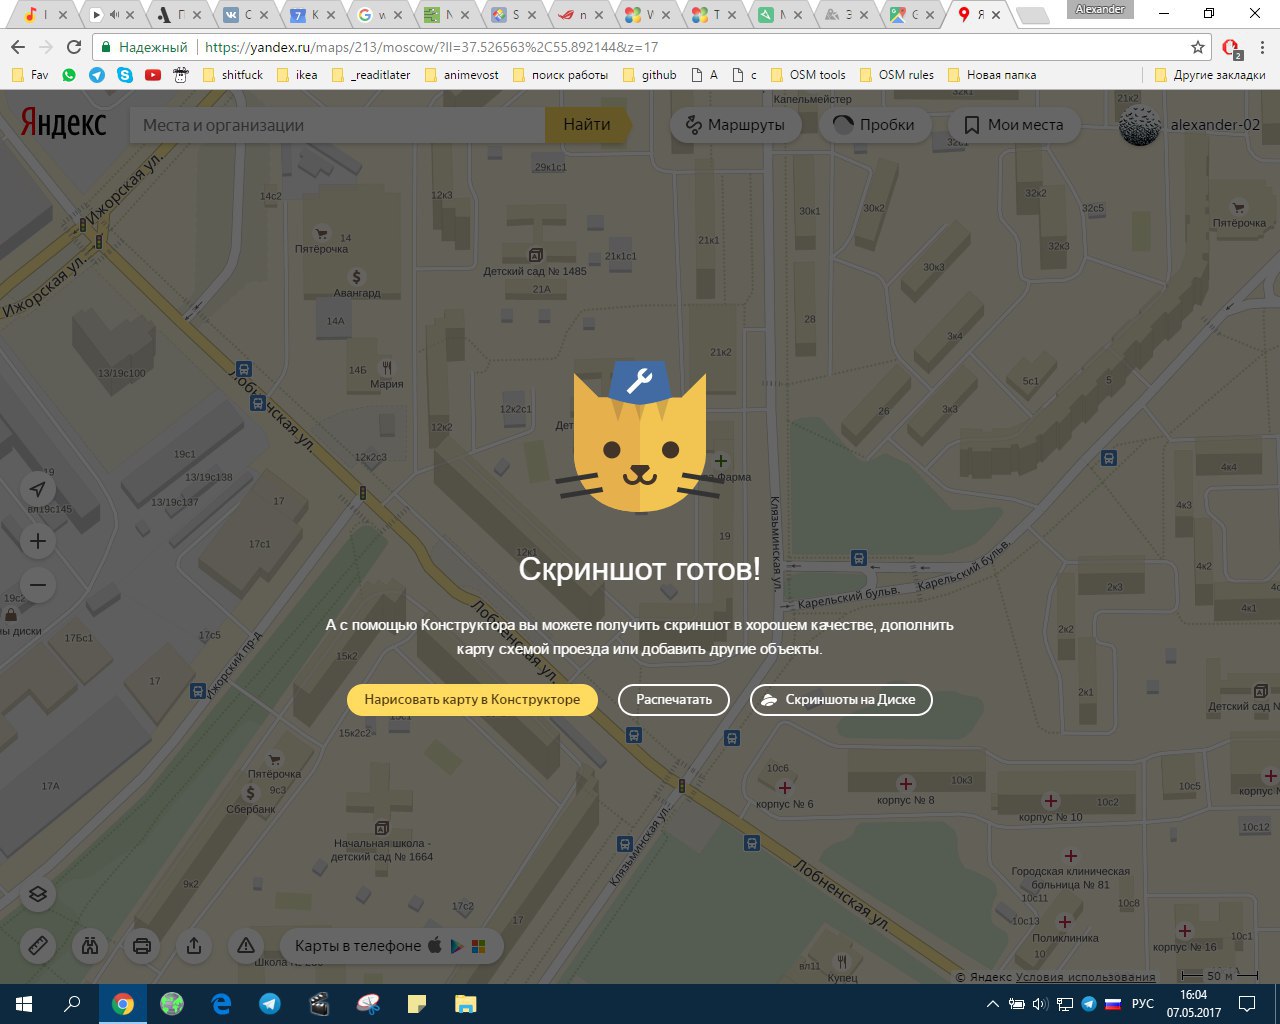The width and height of the screenshot is (1280, 1024).
Task: Open Sticky Notes from taskbar
Action: pyautogui.click(x=417, y=1004)
